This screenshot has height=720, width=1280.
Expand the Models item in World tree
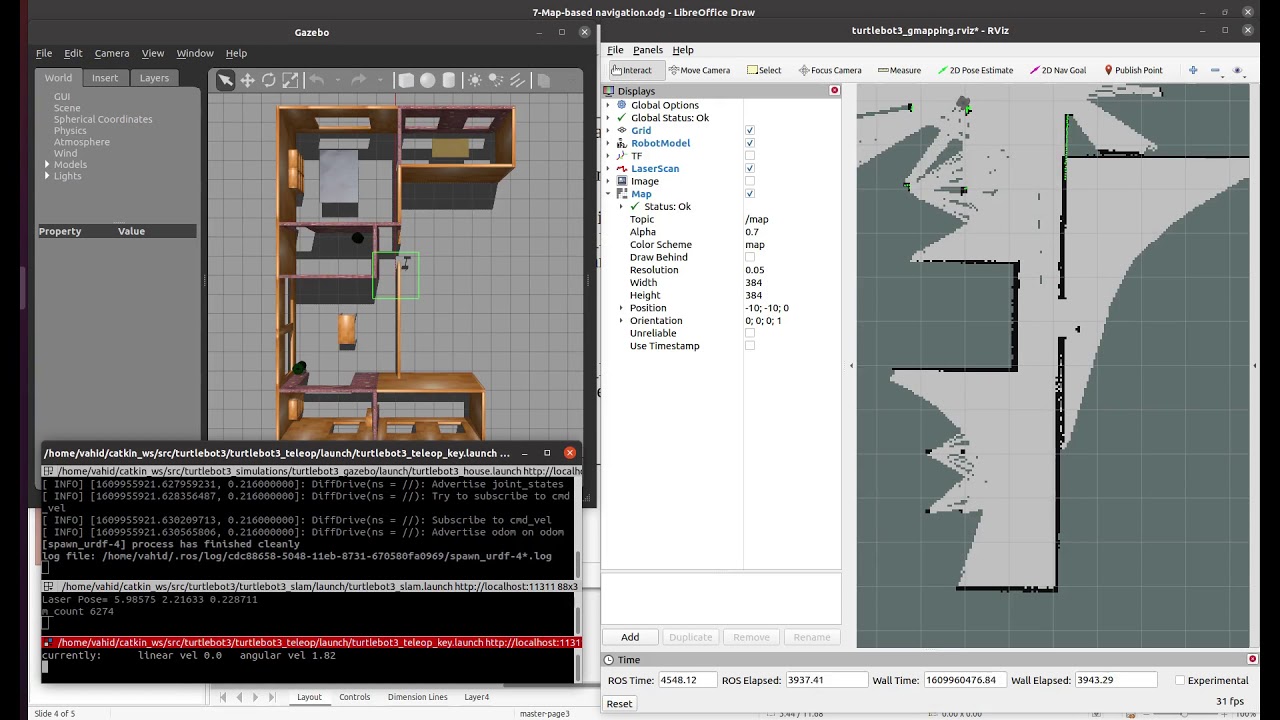[47, 165]
